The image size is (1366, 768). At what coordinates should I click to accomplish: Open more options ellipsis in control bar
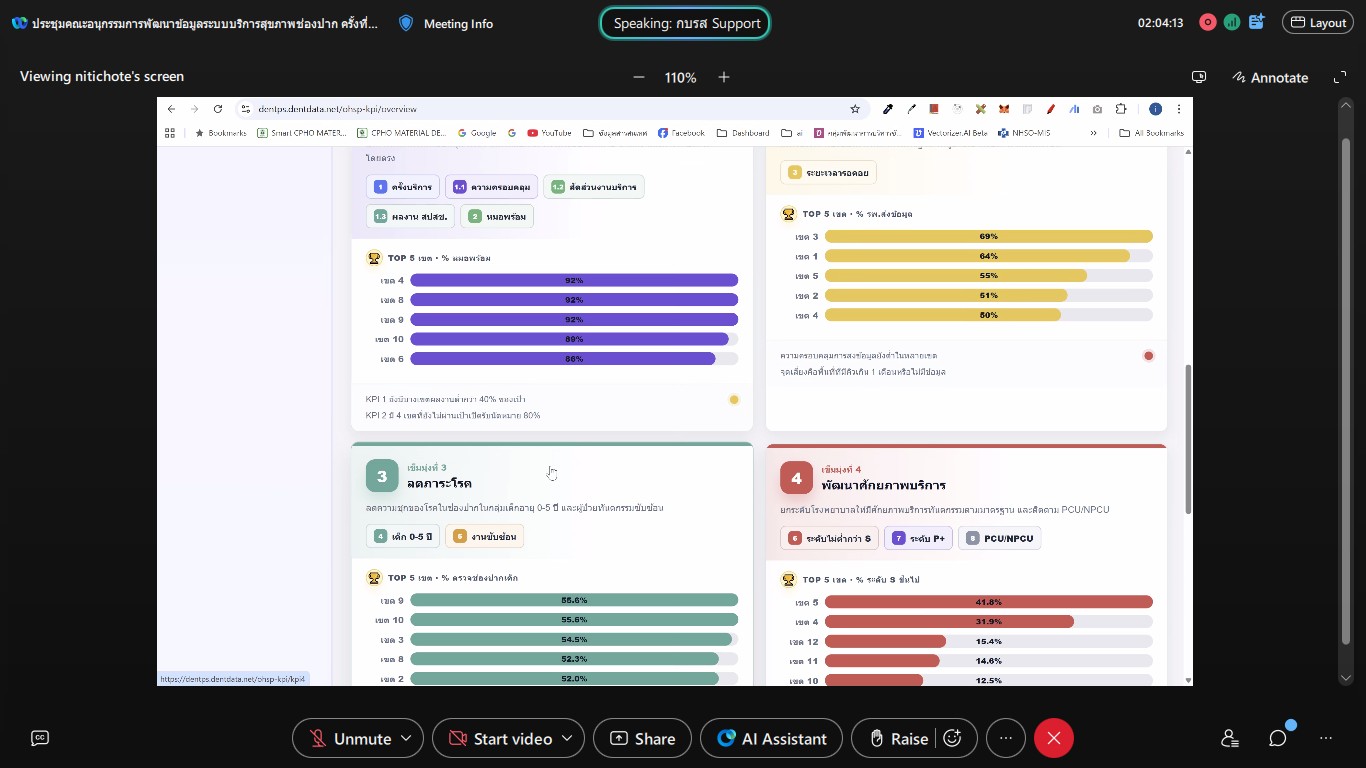[x=1006, y=739]
